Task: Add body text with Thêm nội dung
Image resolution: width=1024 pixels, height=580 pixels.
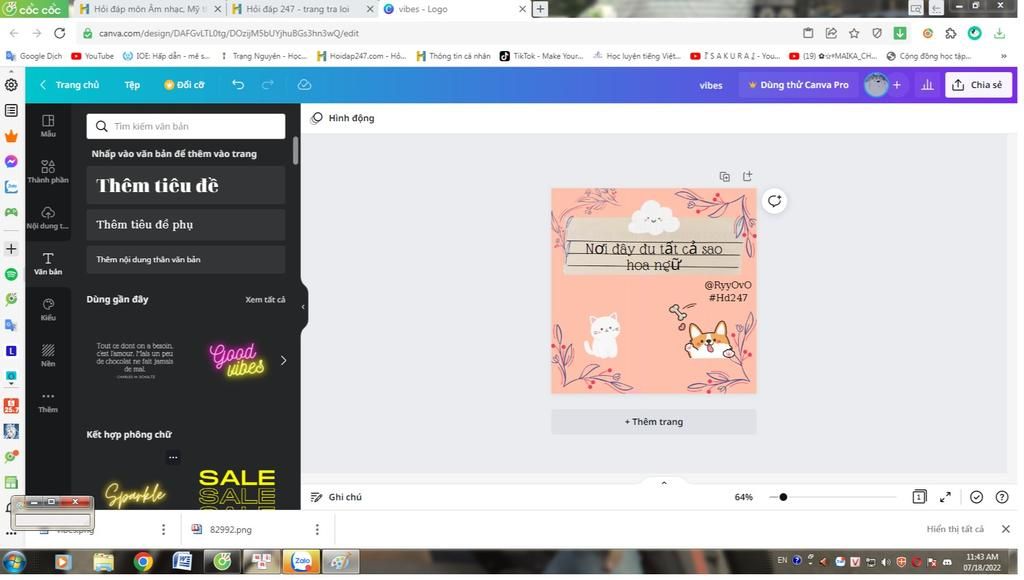Action: point(186,259)
